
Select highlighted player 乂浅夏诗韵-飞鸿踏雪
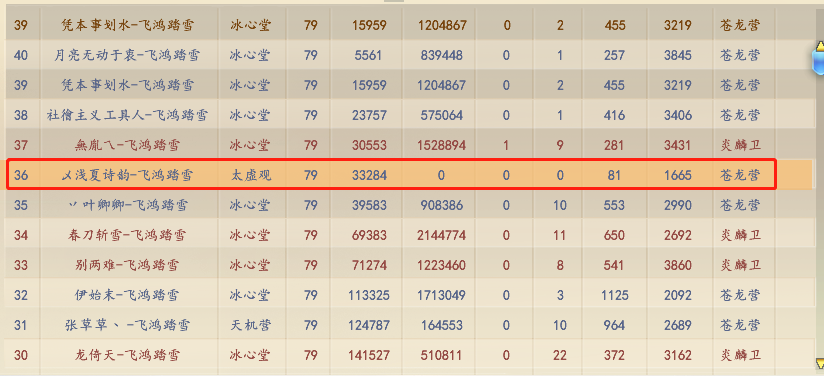point(127,175)
